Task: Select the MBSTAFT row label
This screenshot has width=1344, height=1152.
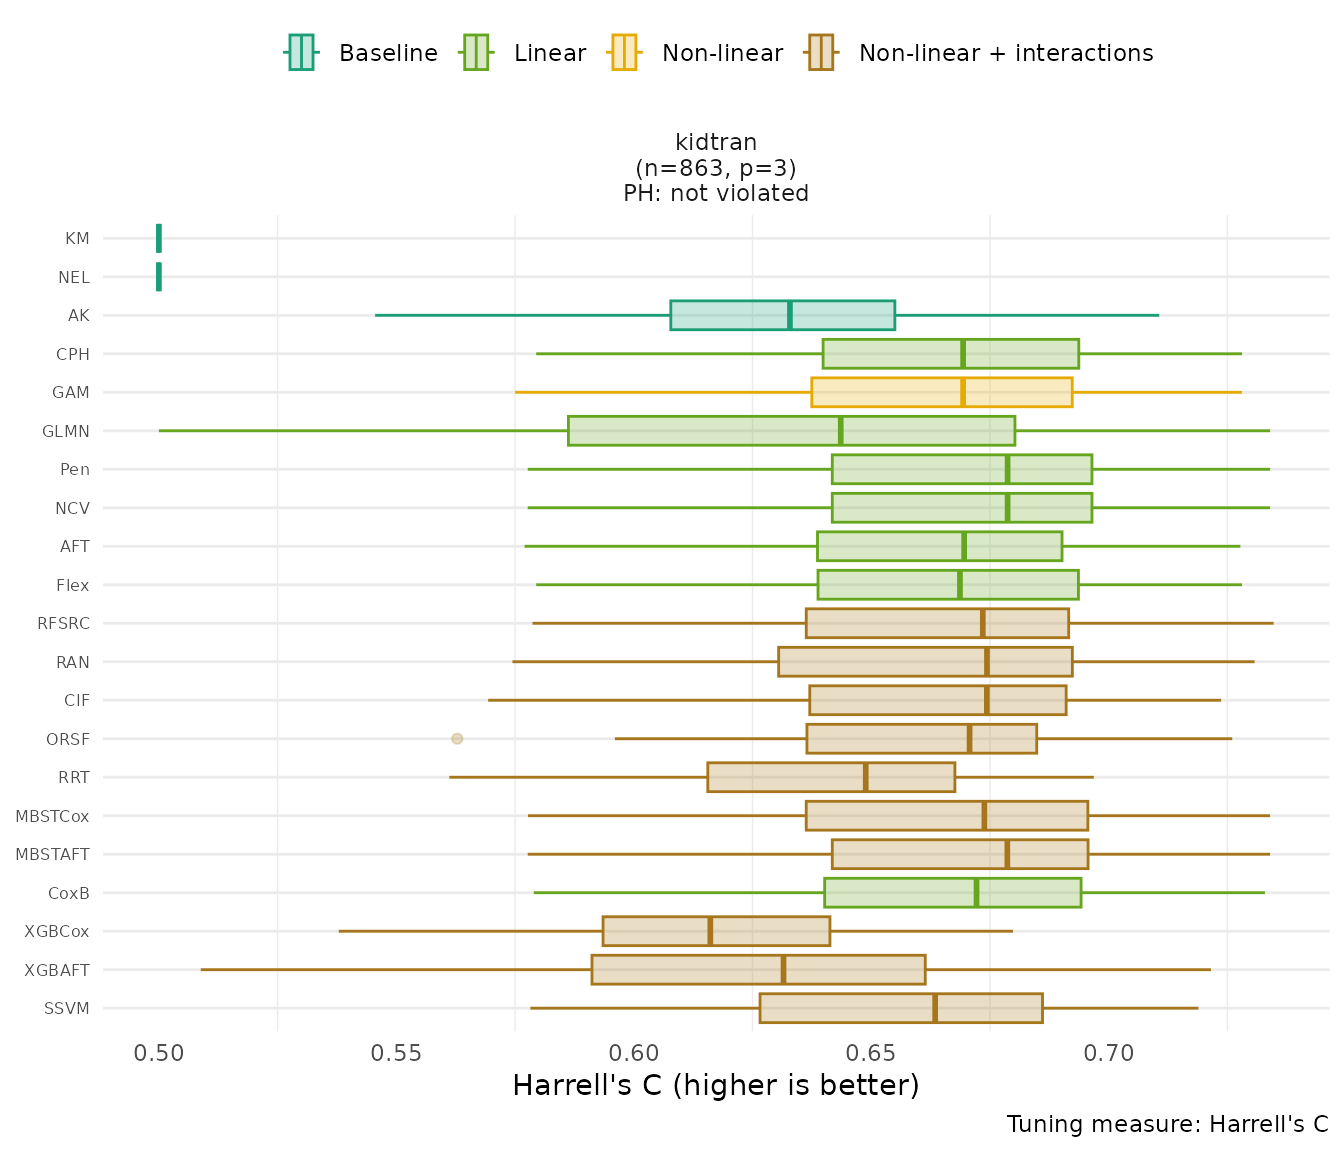Action: click(x=53, y=854)
